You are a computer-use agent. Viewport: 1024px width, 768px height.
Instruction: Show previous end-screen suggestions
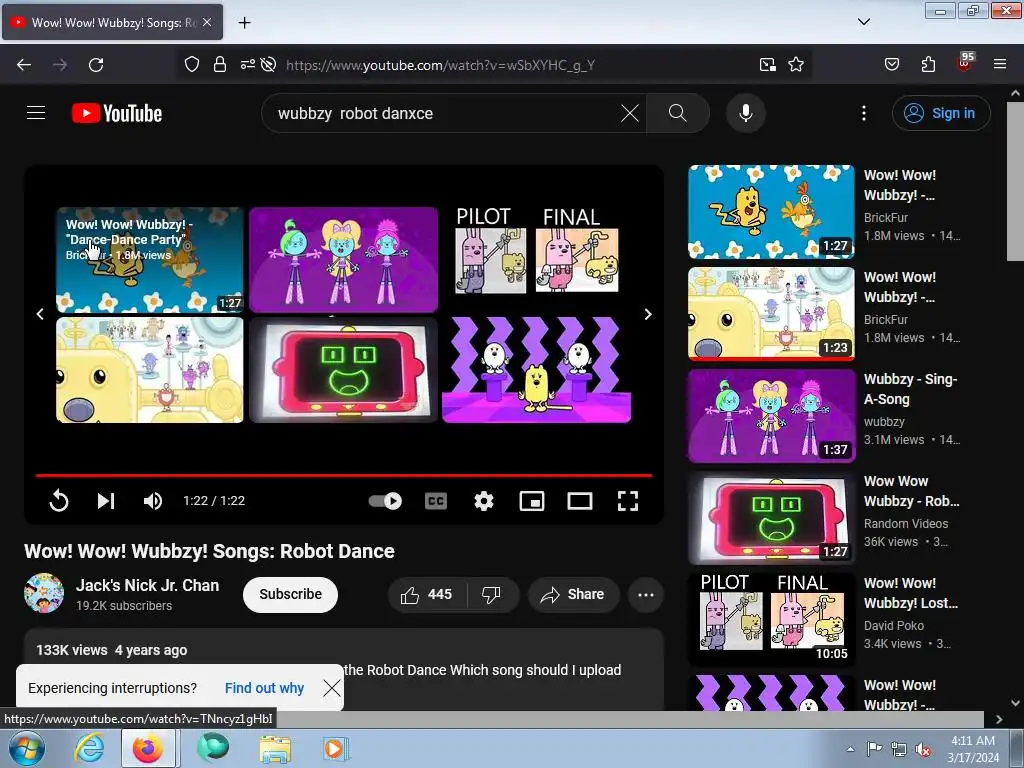[40, 314]
